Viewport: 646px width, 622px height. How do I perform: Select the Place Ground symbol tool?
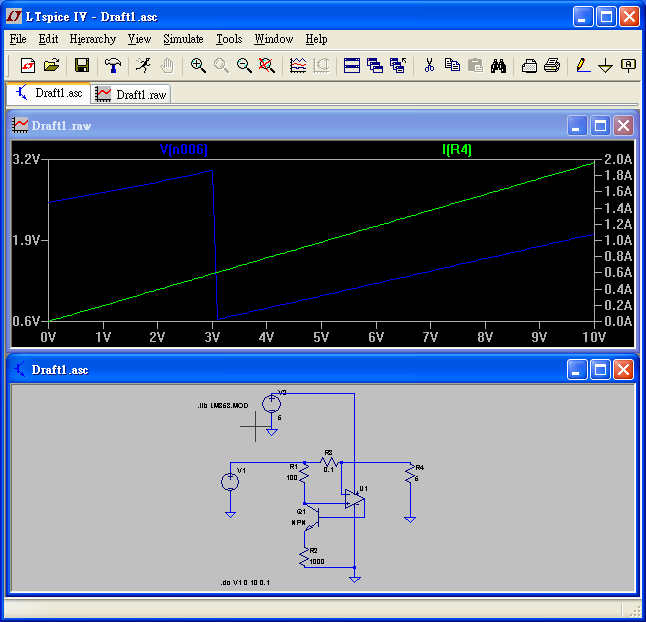(x=606, y=65)
